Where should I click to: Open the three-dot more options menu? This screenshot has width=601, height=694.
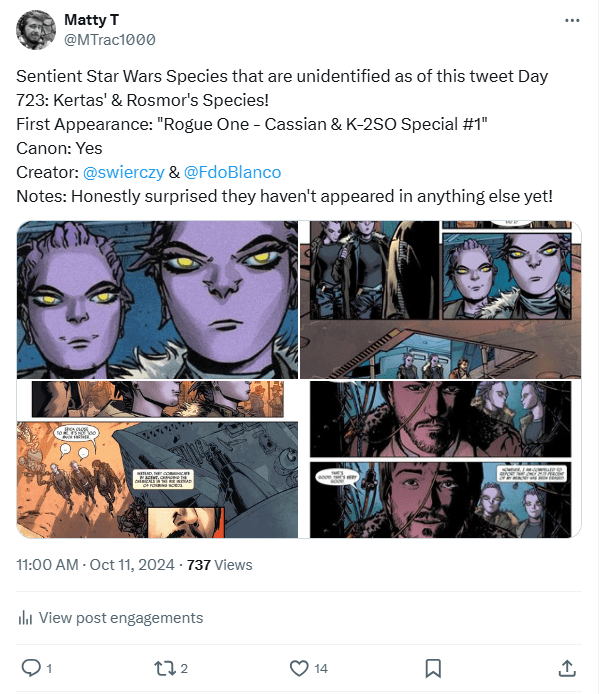[572, 20]
